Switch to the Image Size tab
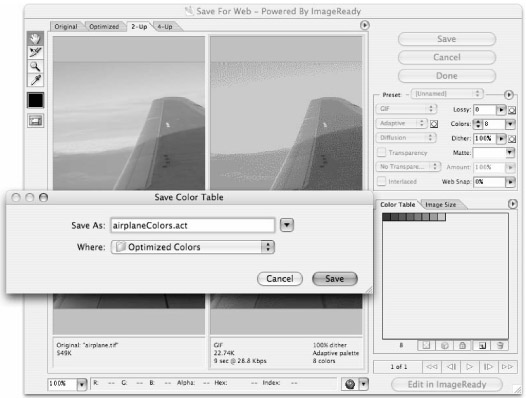526x398 pixels. coord(440,204)
